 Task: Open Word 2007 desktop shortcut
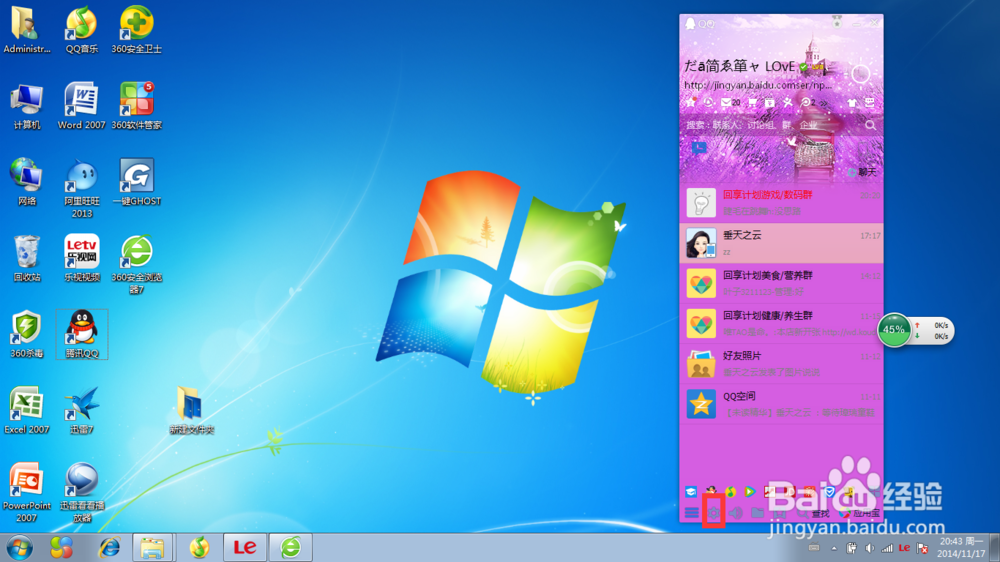click(82, 105)
